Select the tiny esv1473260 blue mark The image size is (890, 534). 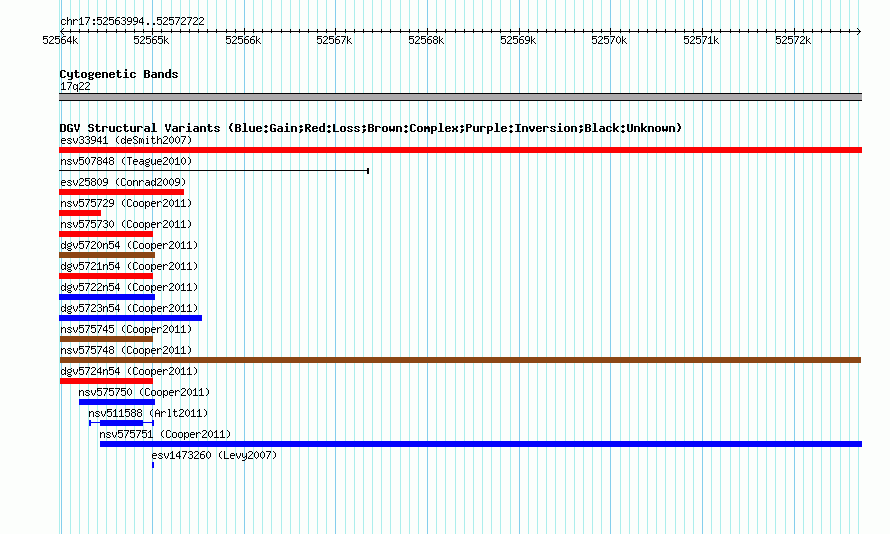(x=153, y=465)
